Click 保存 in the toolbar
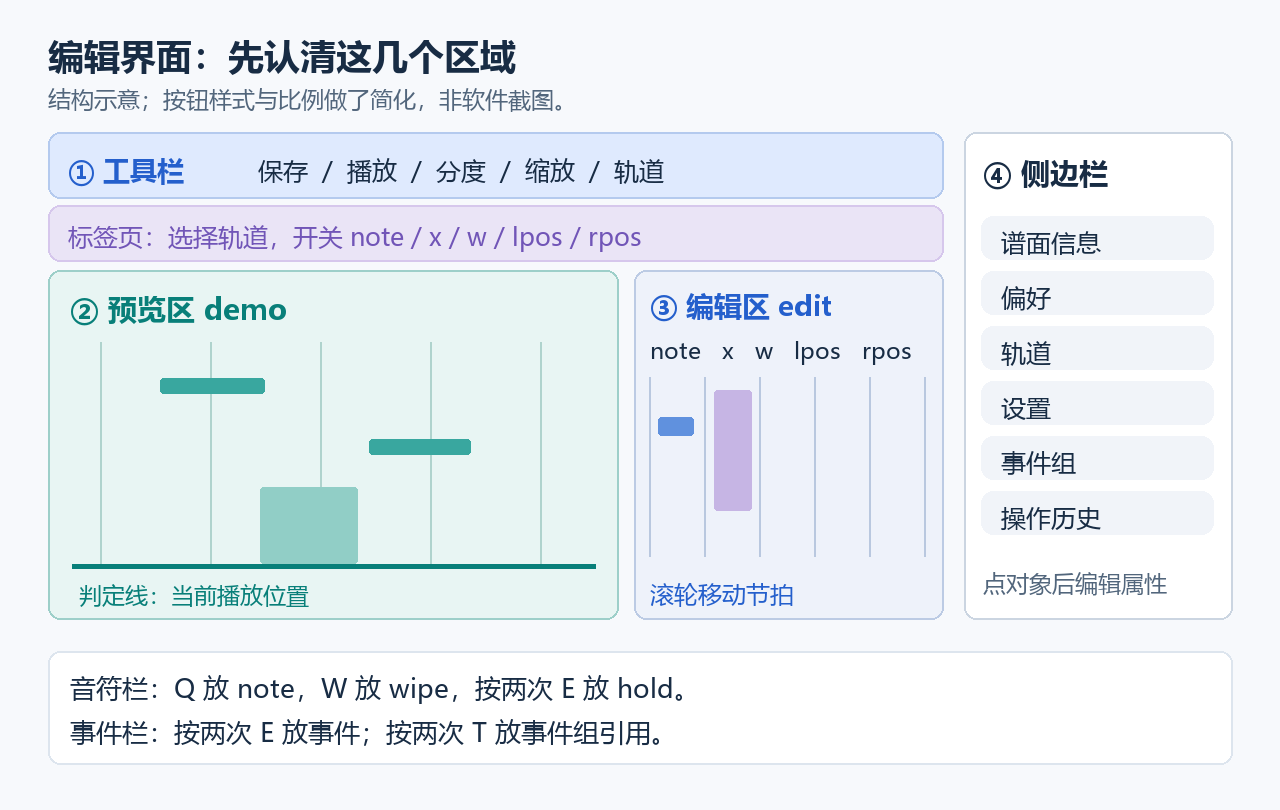The width and height of the screenshot is (1280, 810). (x=283, y=172)
